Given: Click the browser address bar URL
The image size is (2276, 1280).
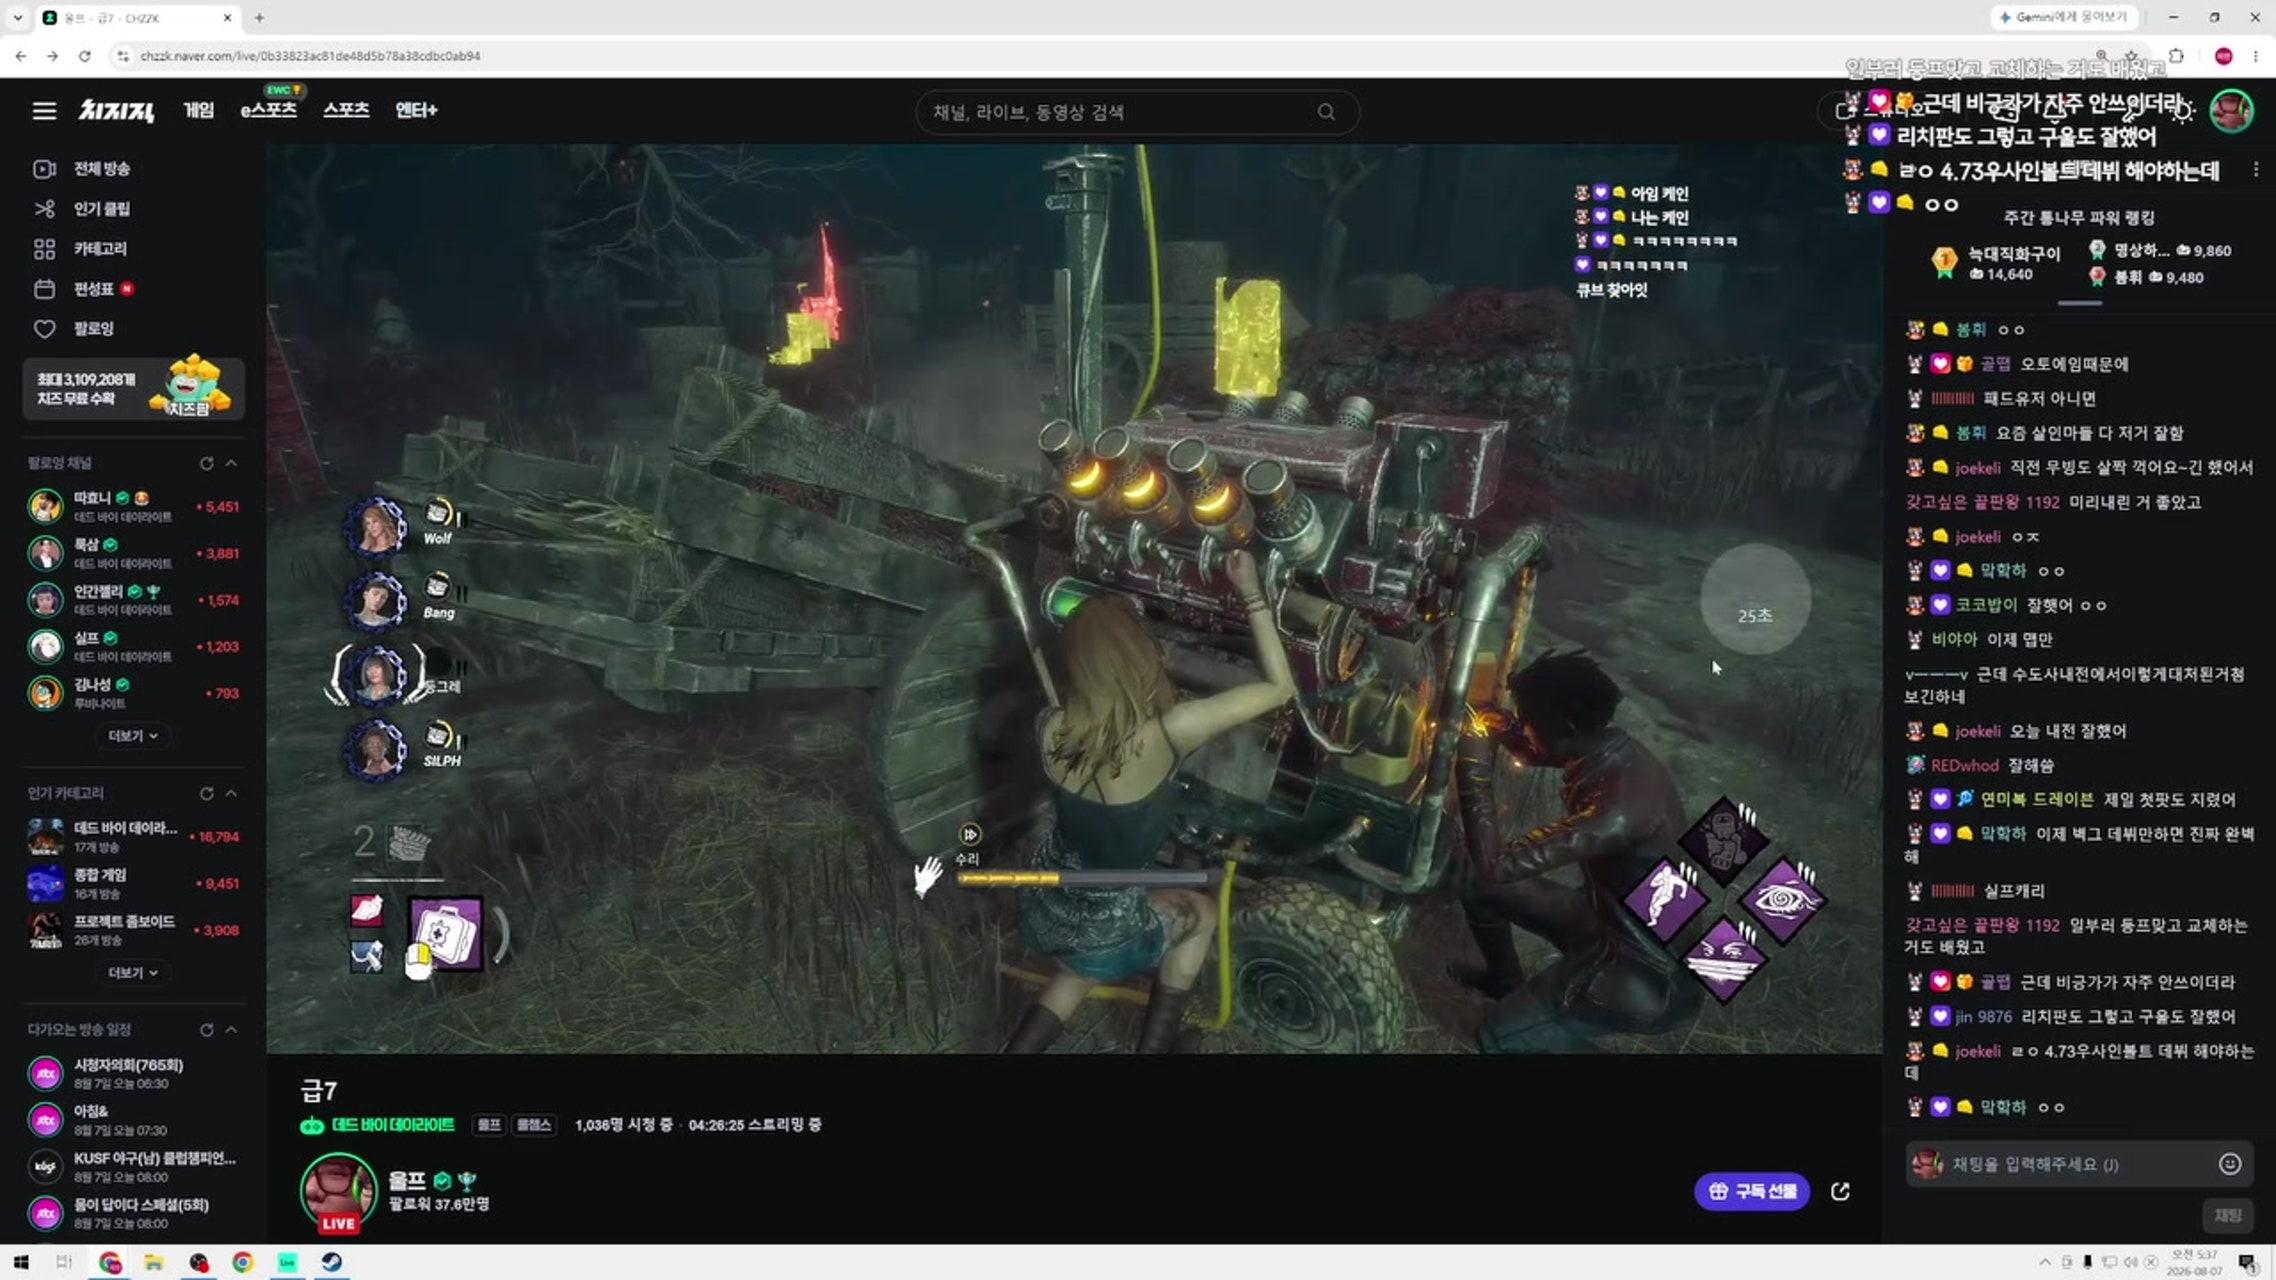Looking at the screenshot, I should (310, 56).
